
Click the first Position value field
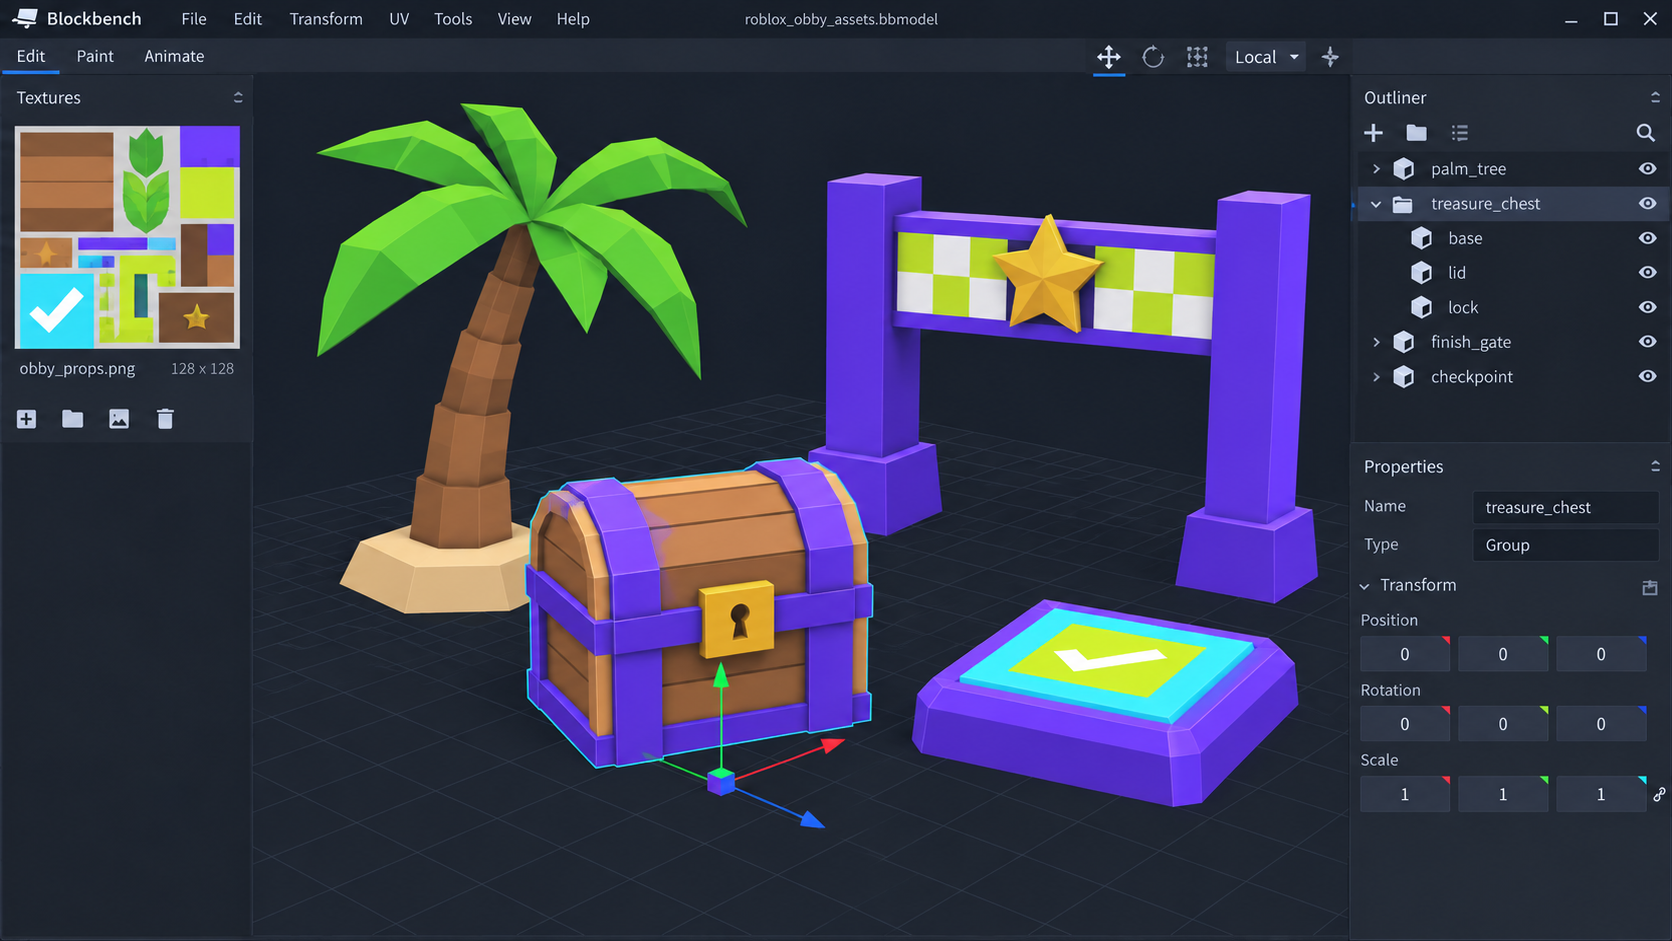pos(1405,654)
